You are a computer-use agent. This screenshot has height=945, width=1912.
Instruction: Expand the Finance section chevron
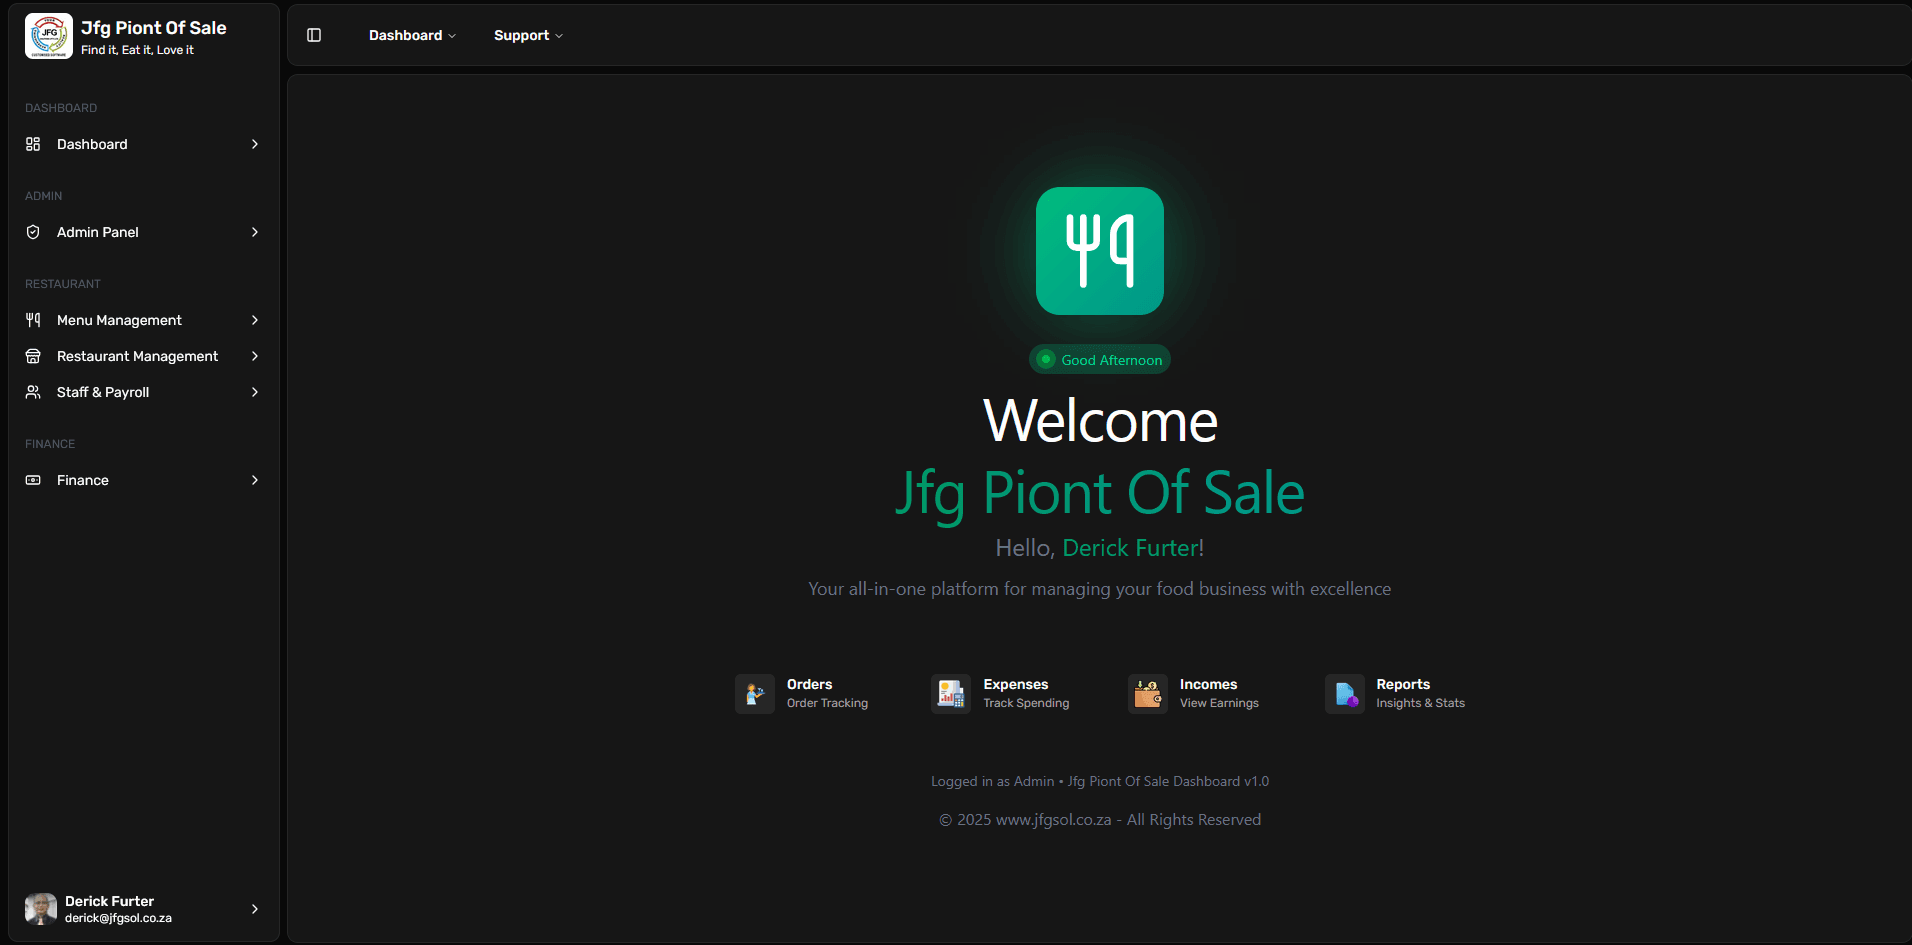[x=255, y=480]
